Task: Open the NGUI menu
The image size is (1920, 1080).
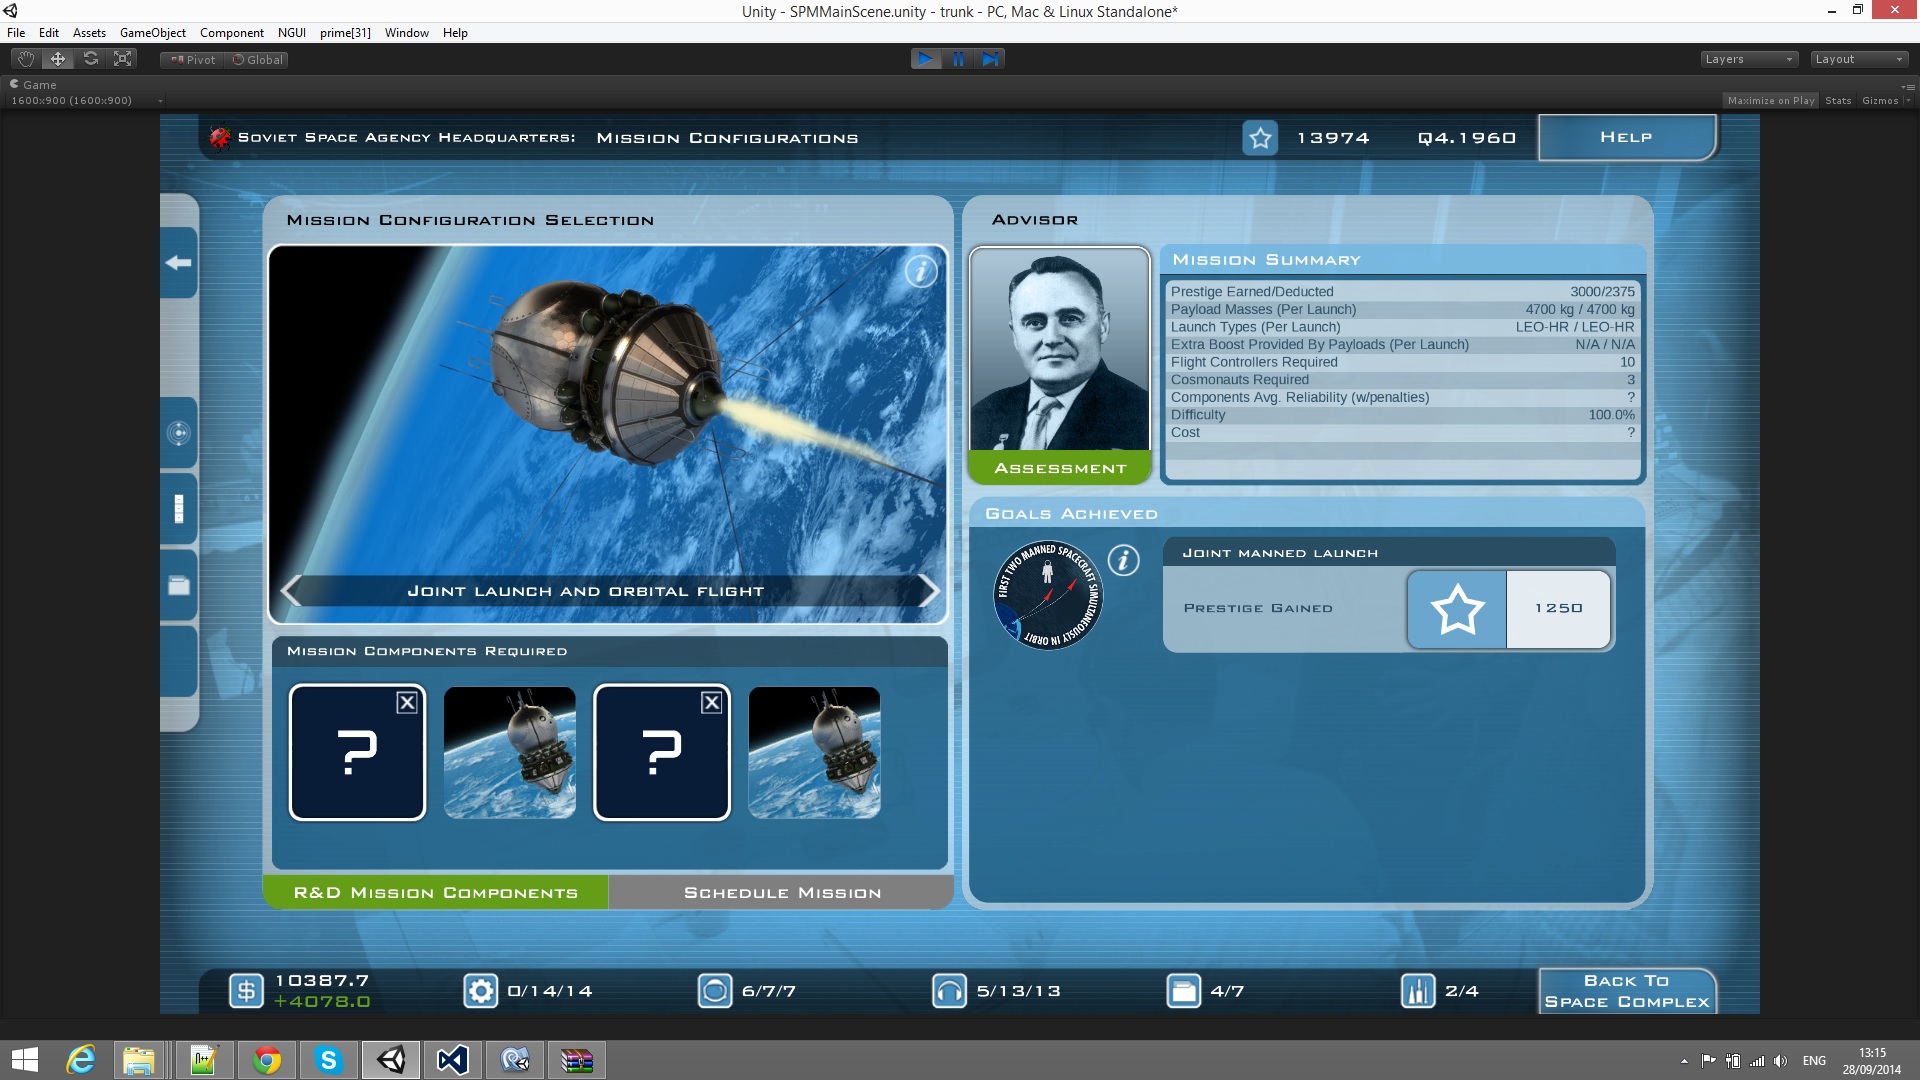Action: [x=291, y=33]
